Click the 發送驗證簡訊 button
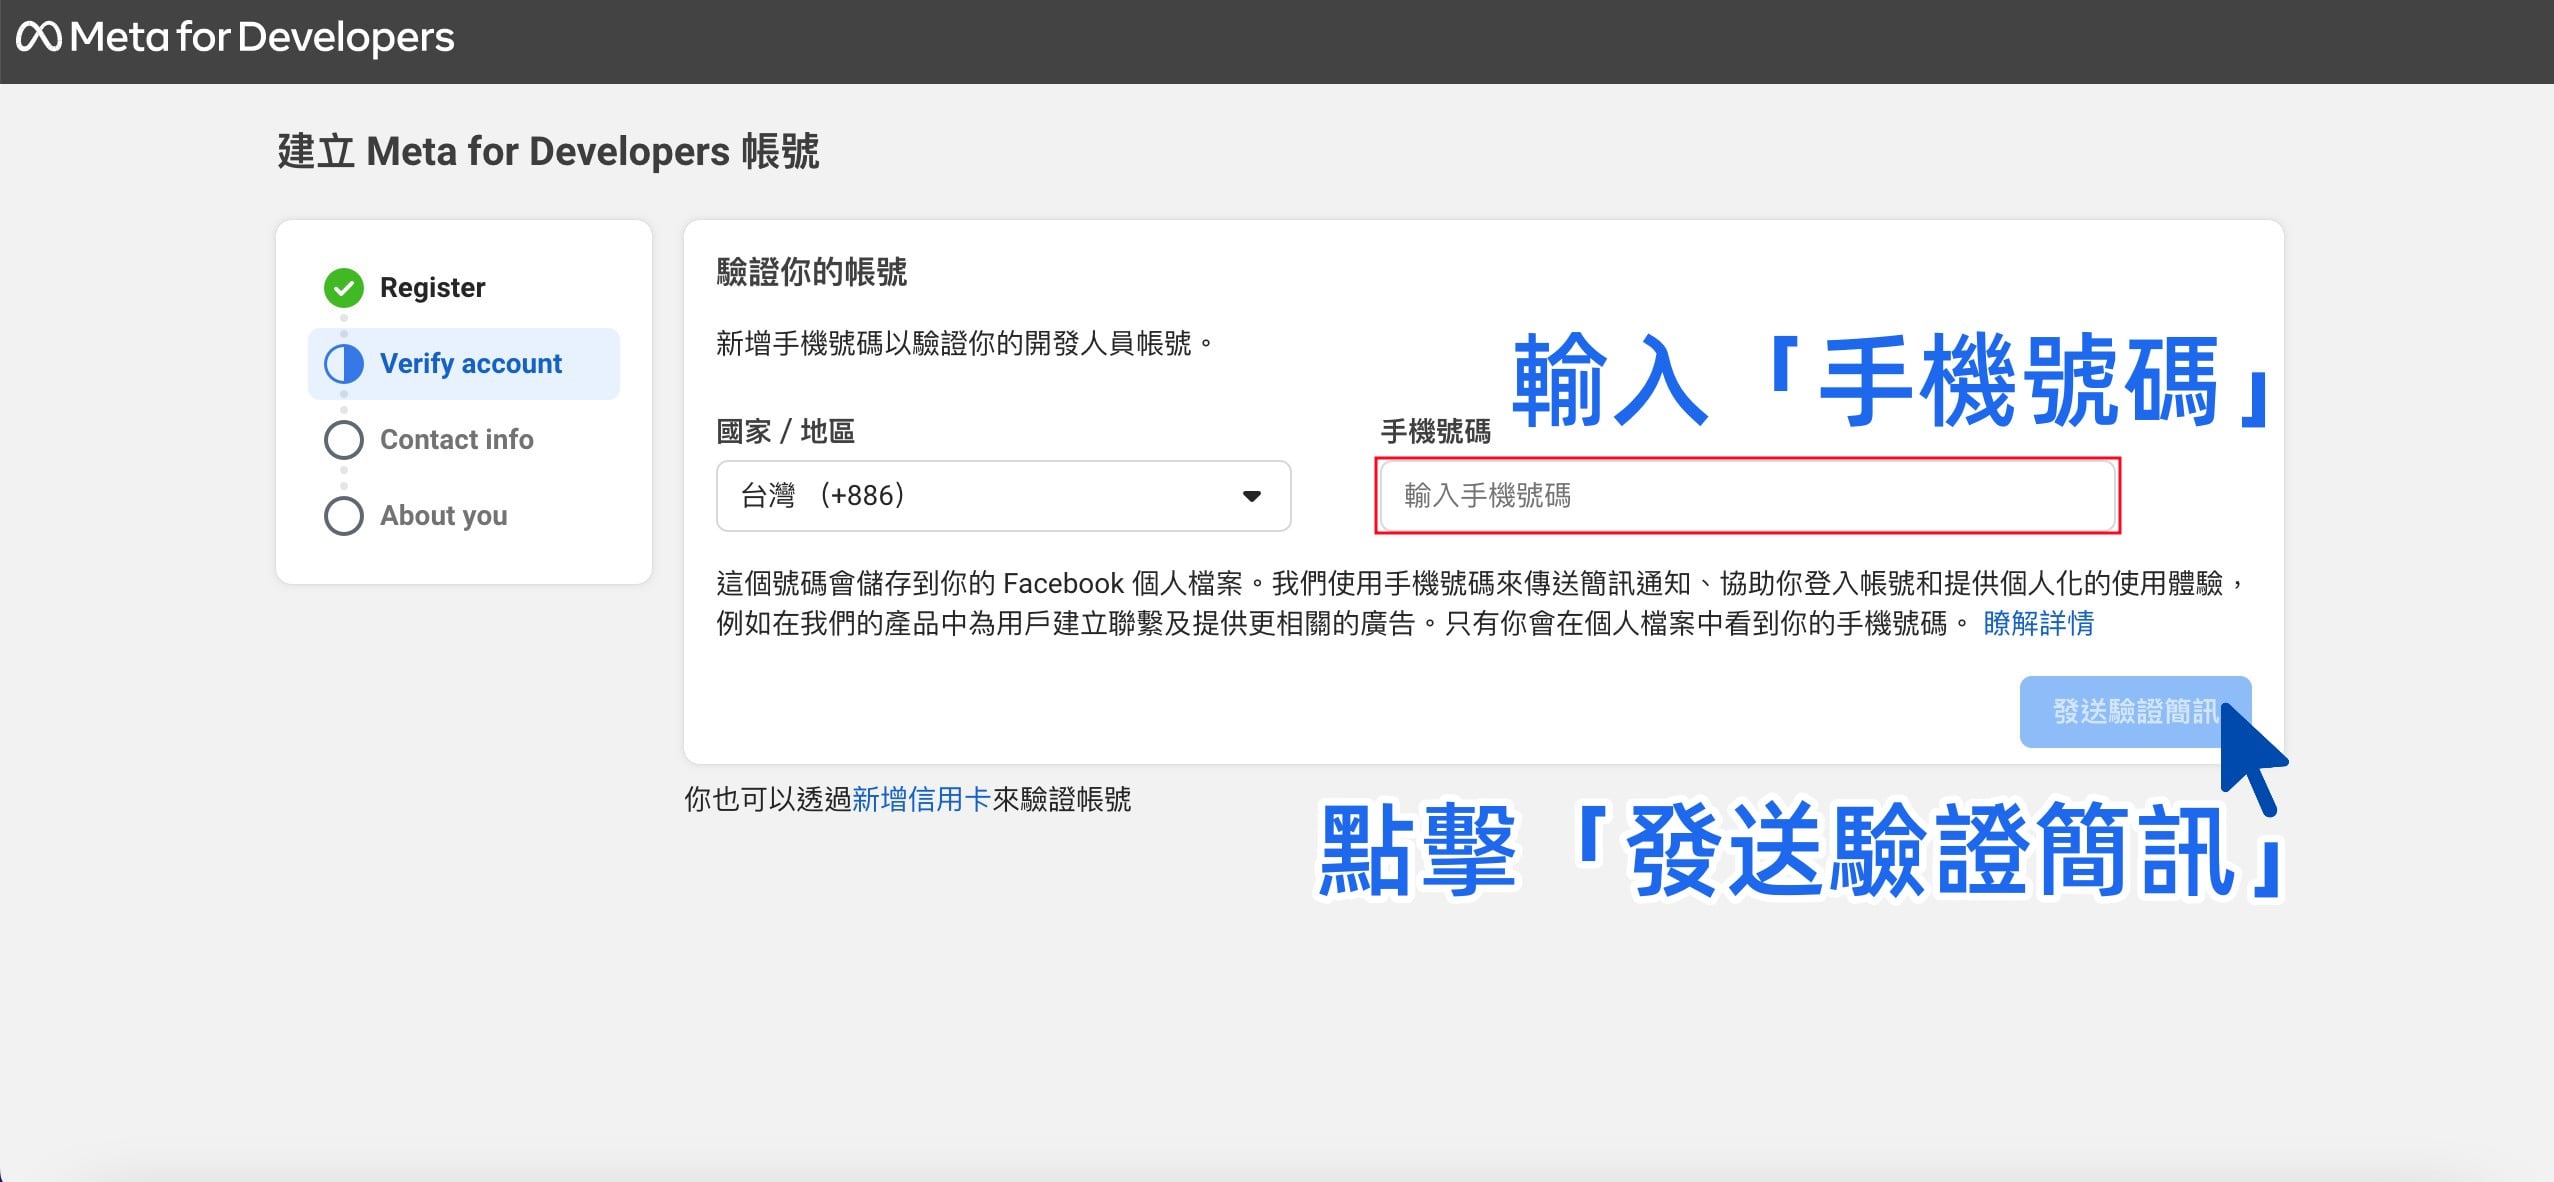This screenshot has height=1182, width=2554. 2135,712
